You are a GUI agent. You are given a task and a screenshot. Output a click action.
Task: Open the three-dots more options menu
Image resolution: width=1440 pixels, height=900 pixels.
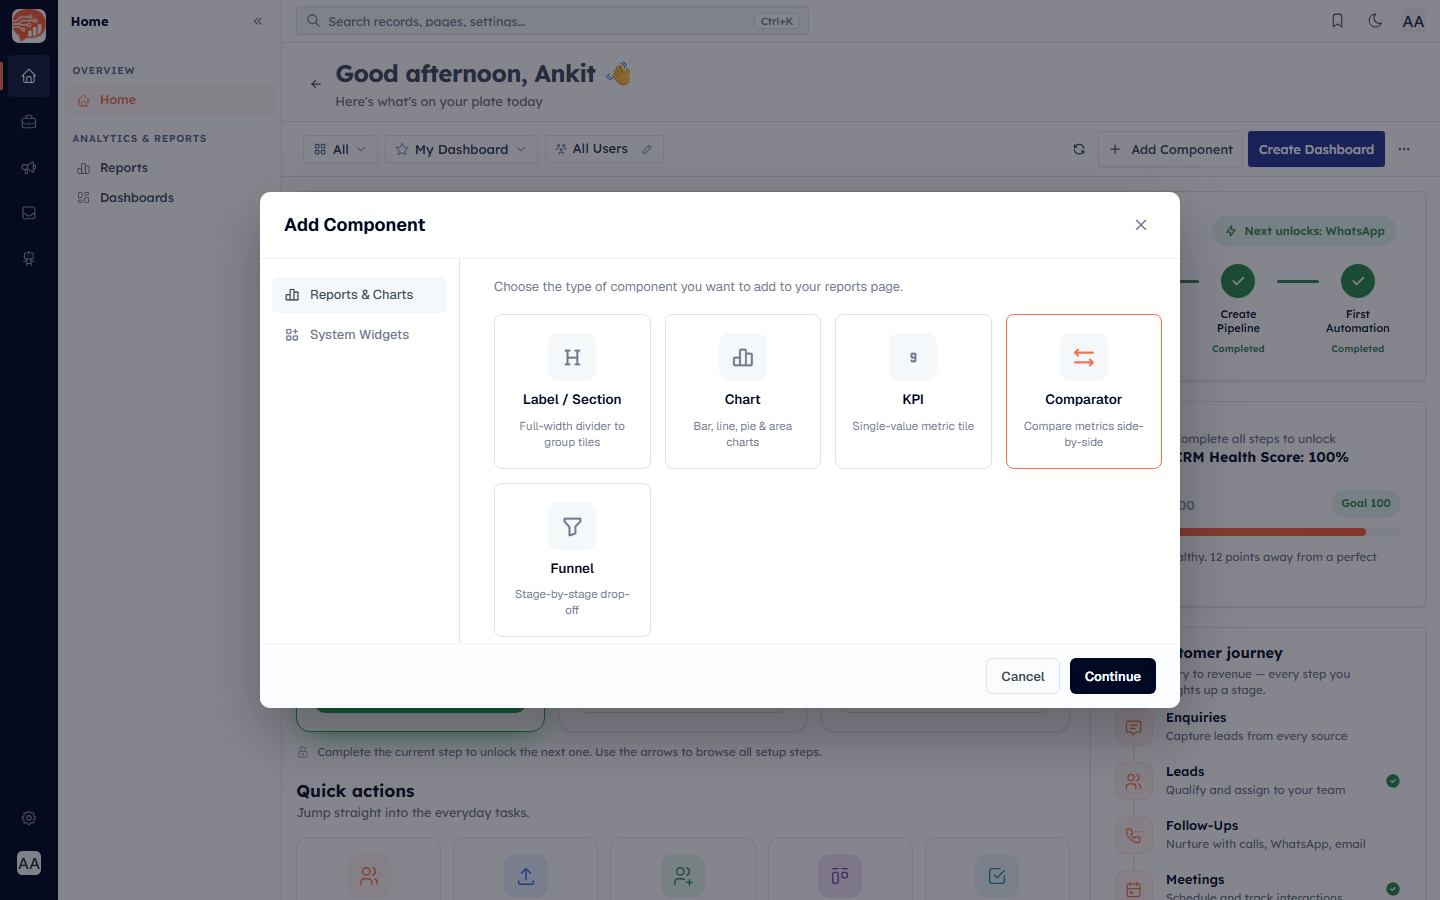[x=1404, y=149]
